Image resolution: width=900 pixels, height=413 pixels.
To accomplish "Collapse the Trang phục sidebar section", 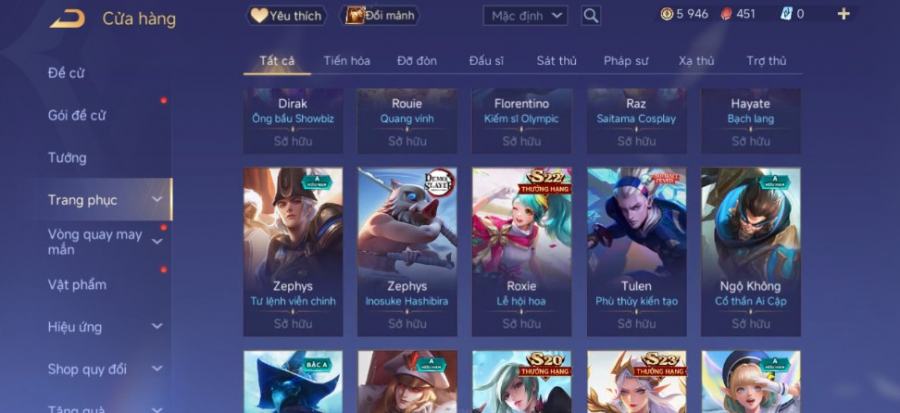I will (157, 200).
